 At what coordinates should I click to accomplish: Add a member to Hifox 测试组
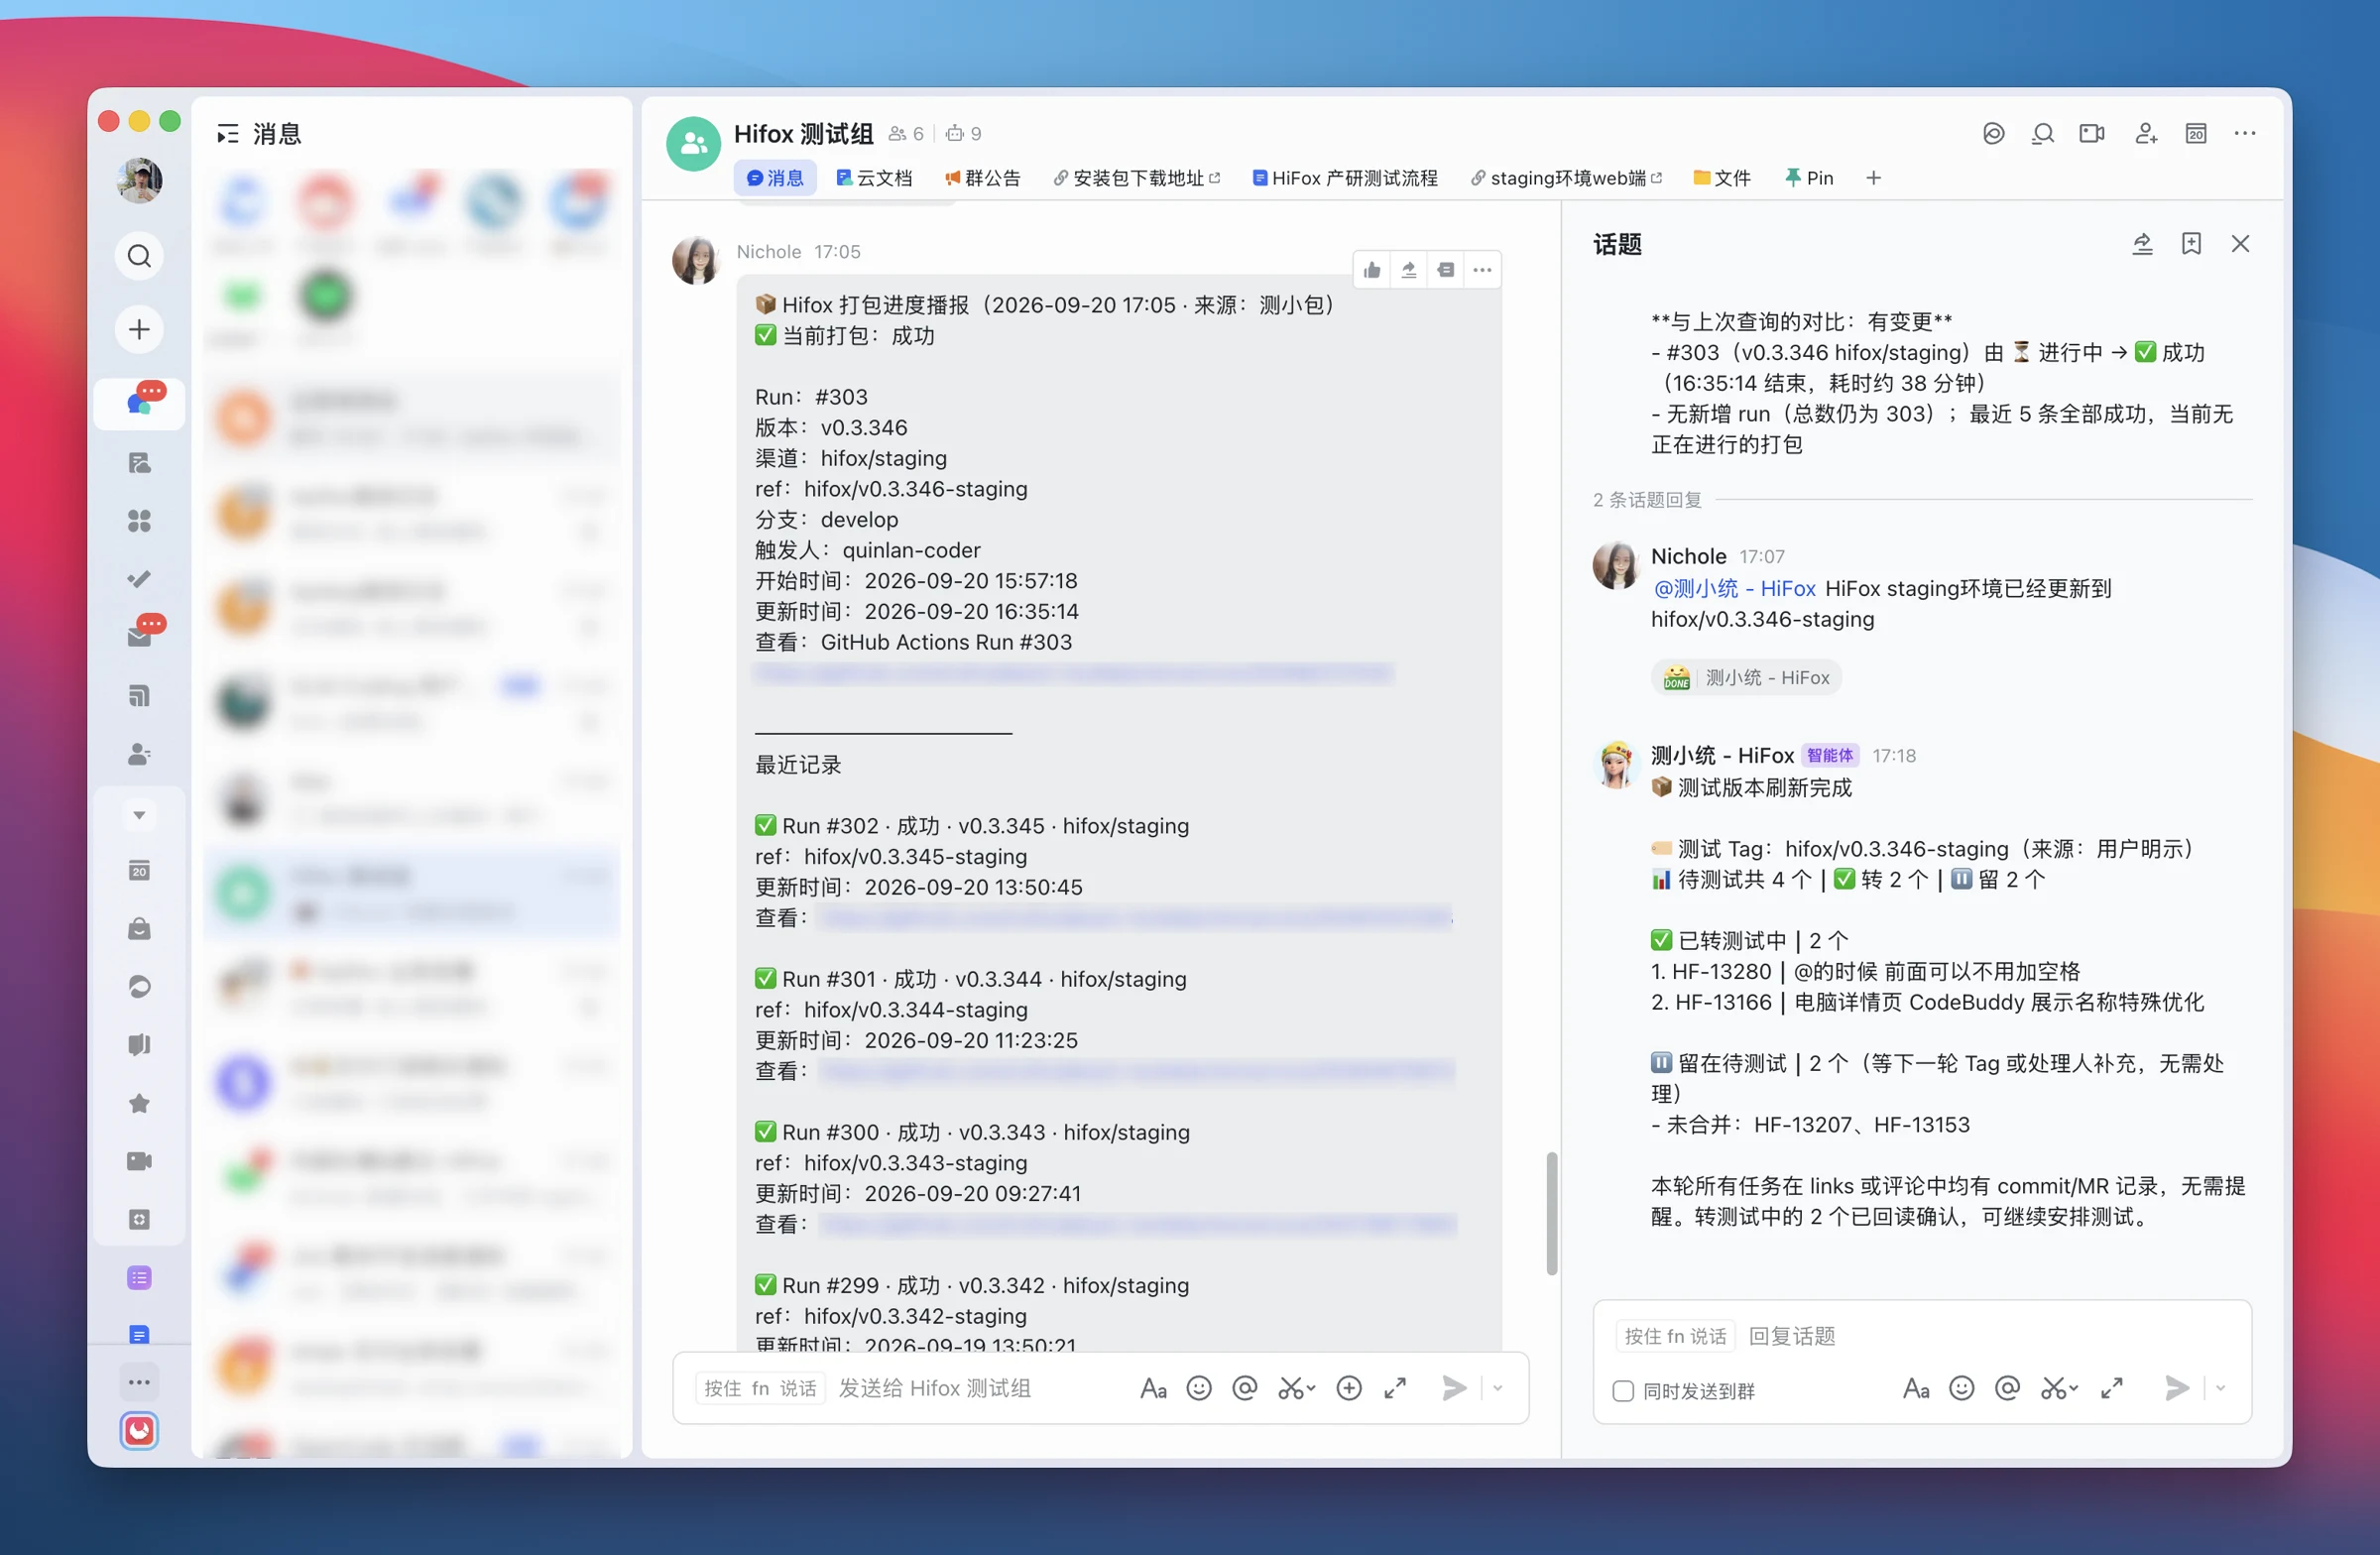[x=2145, y=134]
